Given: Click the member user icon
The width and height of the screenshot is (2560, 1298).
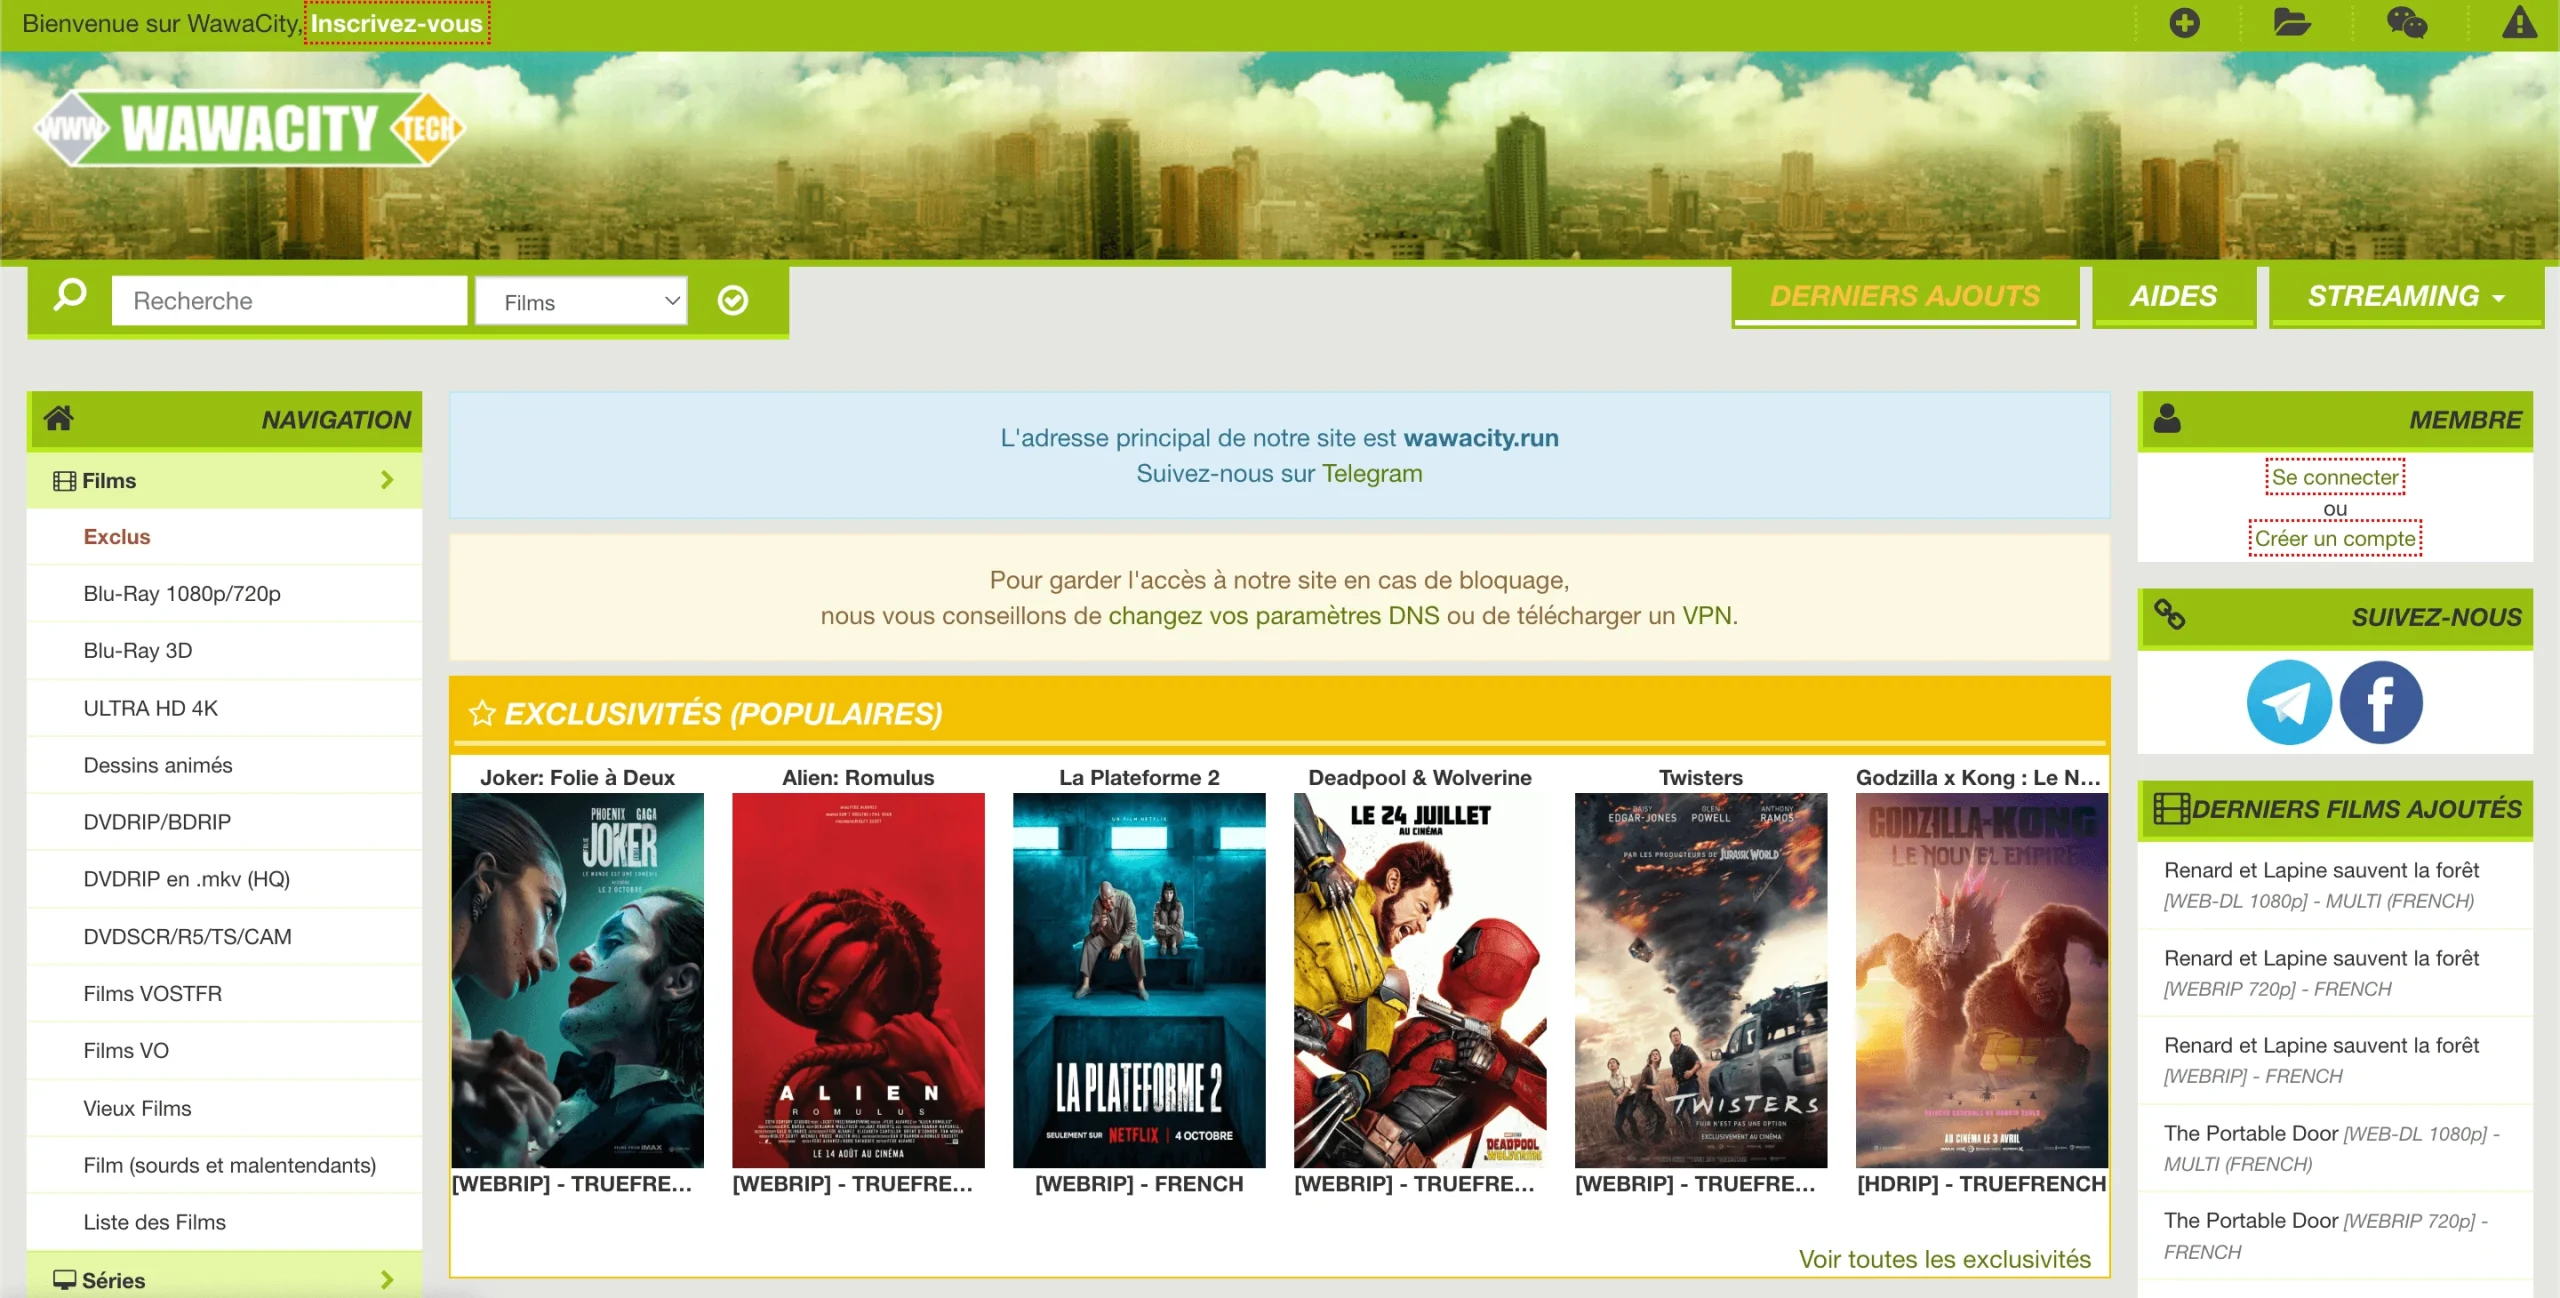Looking at the screenshot, I should point(2167,418).
